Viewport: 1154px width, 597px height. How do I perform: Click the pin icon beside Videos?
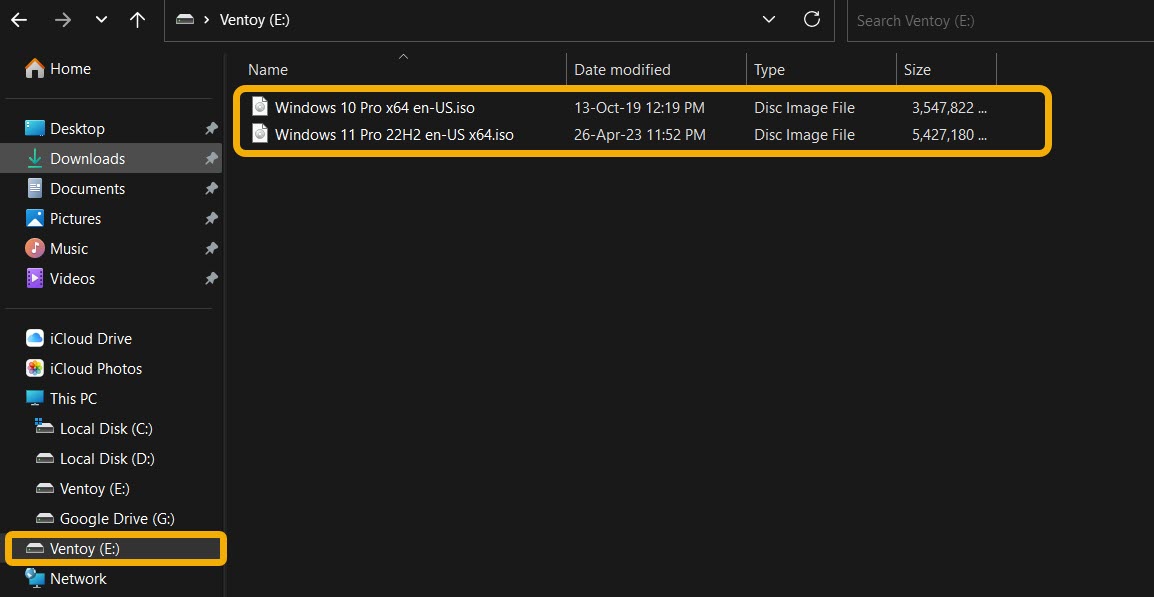click(211, 278)
